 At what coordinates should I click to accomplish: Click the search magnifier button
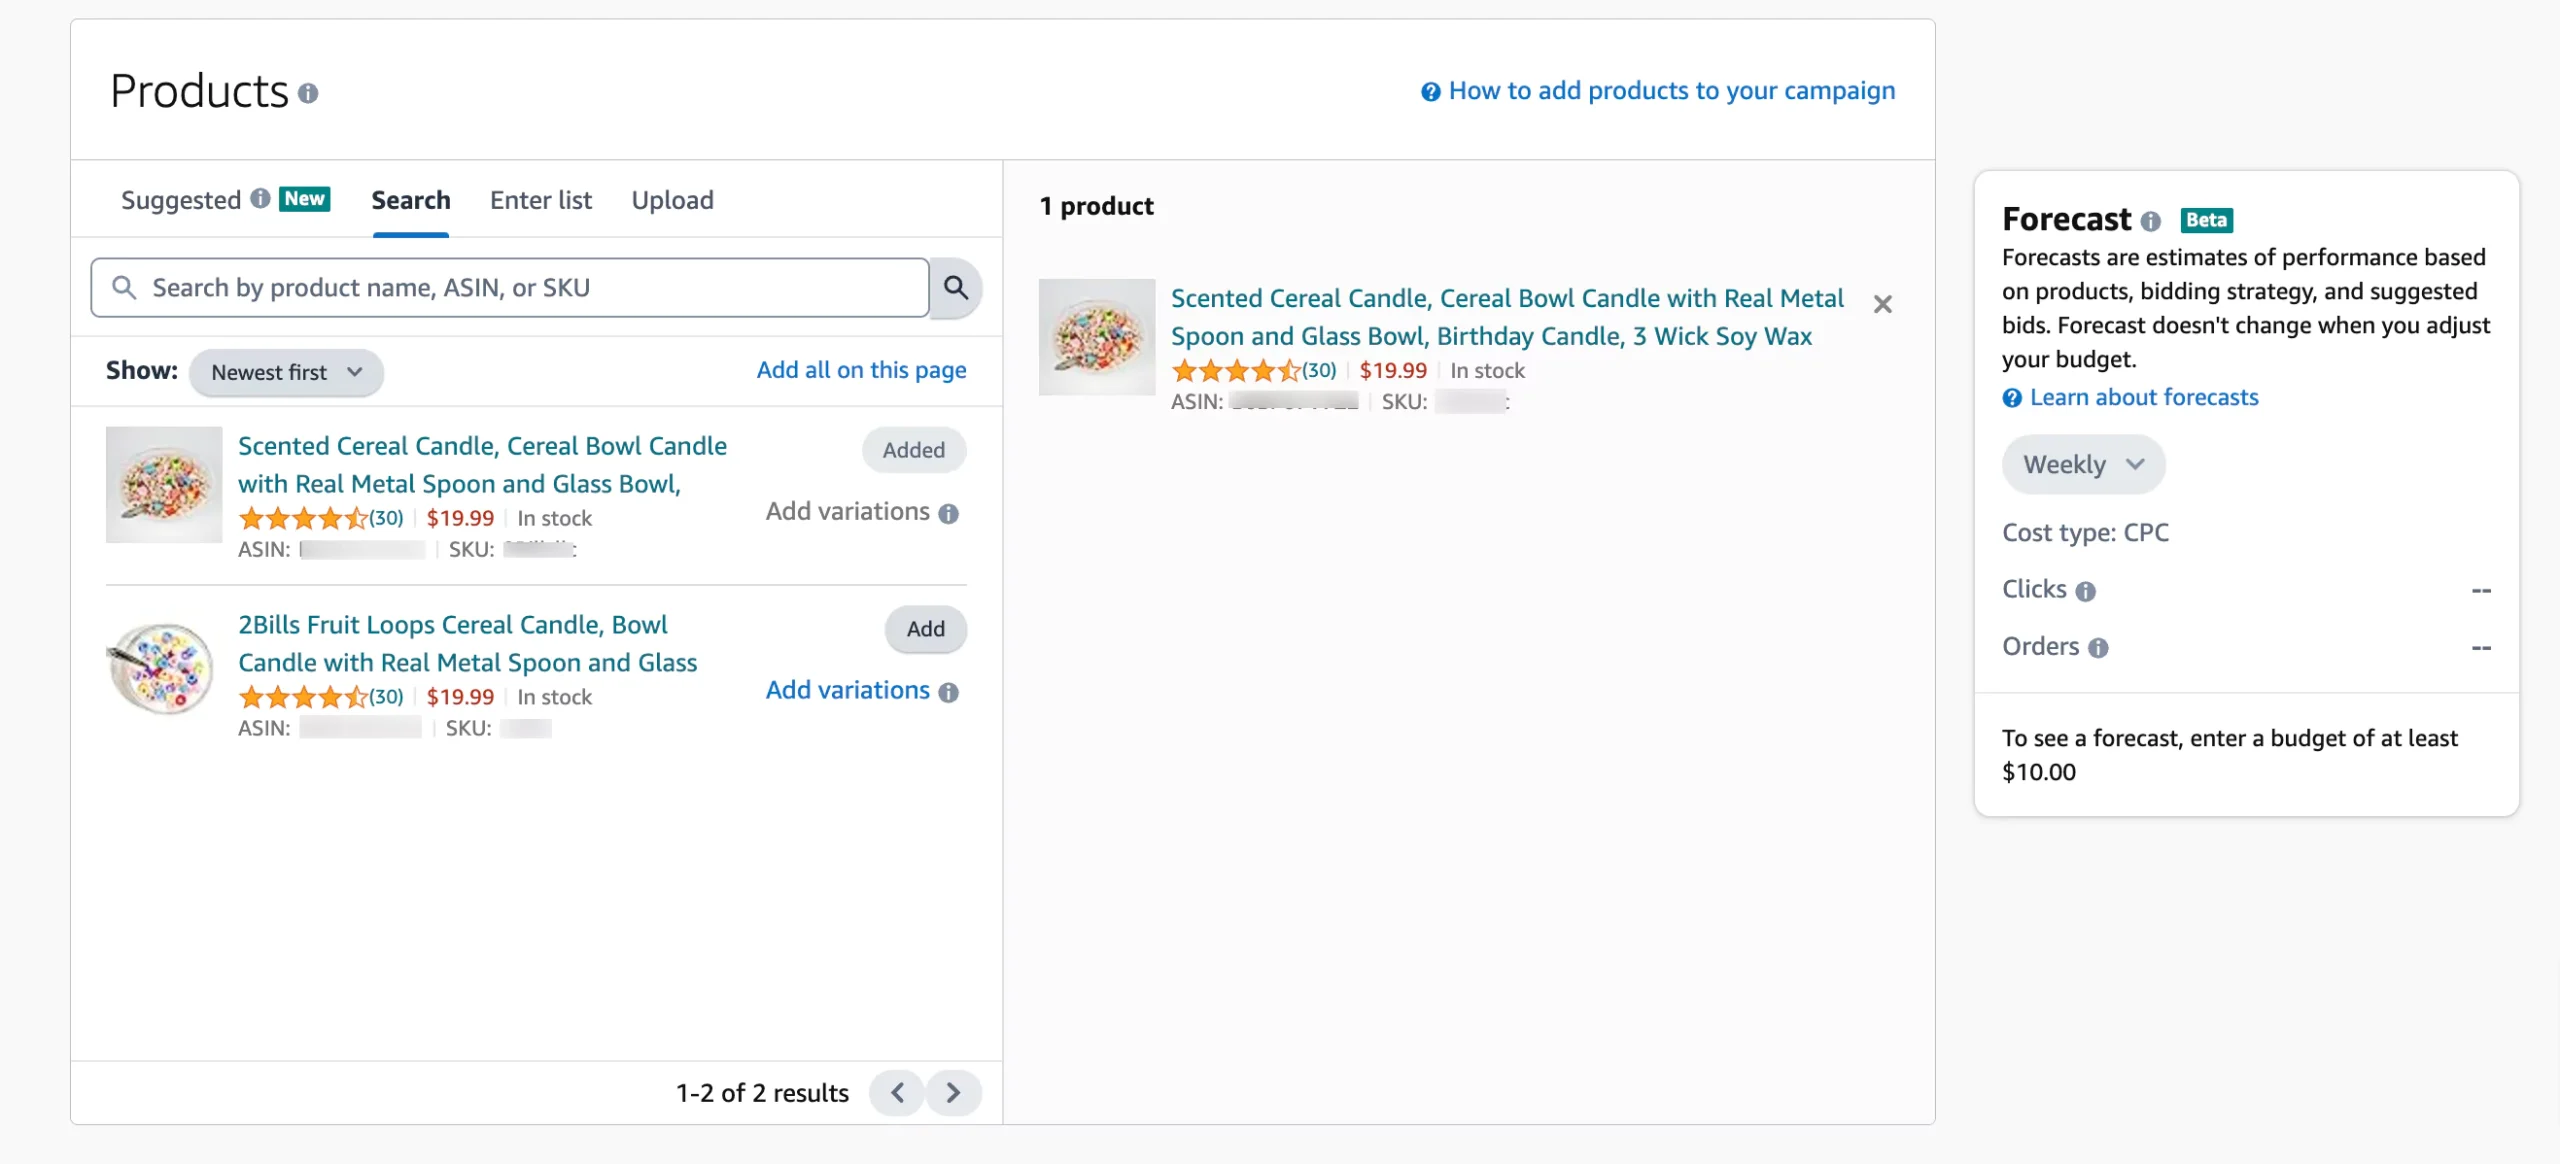click(x=955, y=288)
